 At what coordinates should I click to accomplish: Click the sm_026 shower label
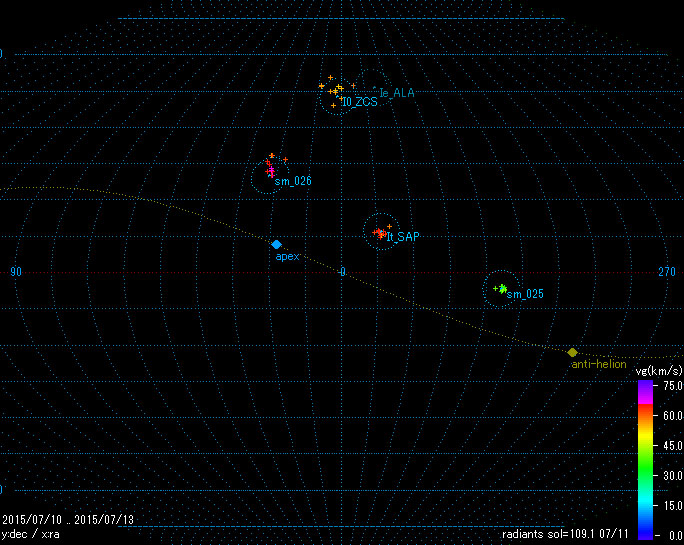[x=293, y=182]
